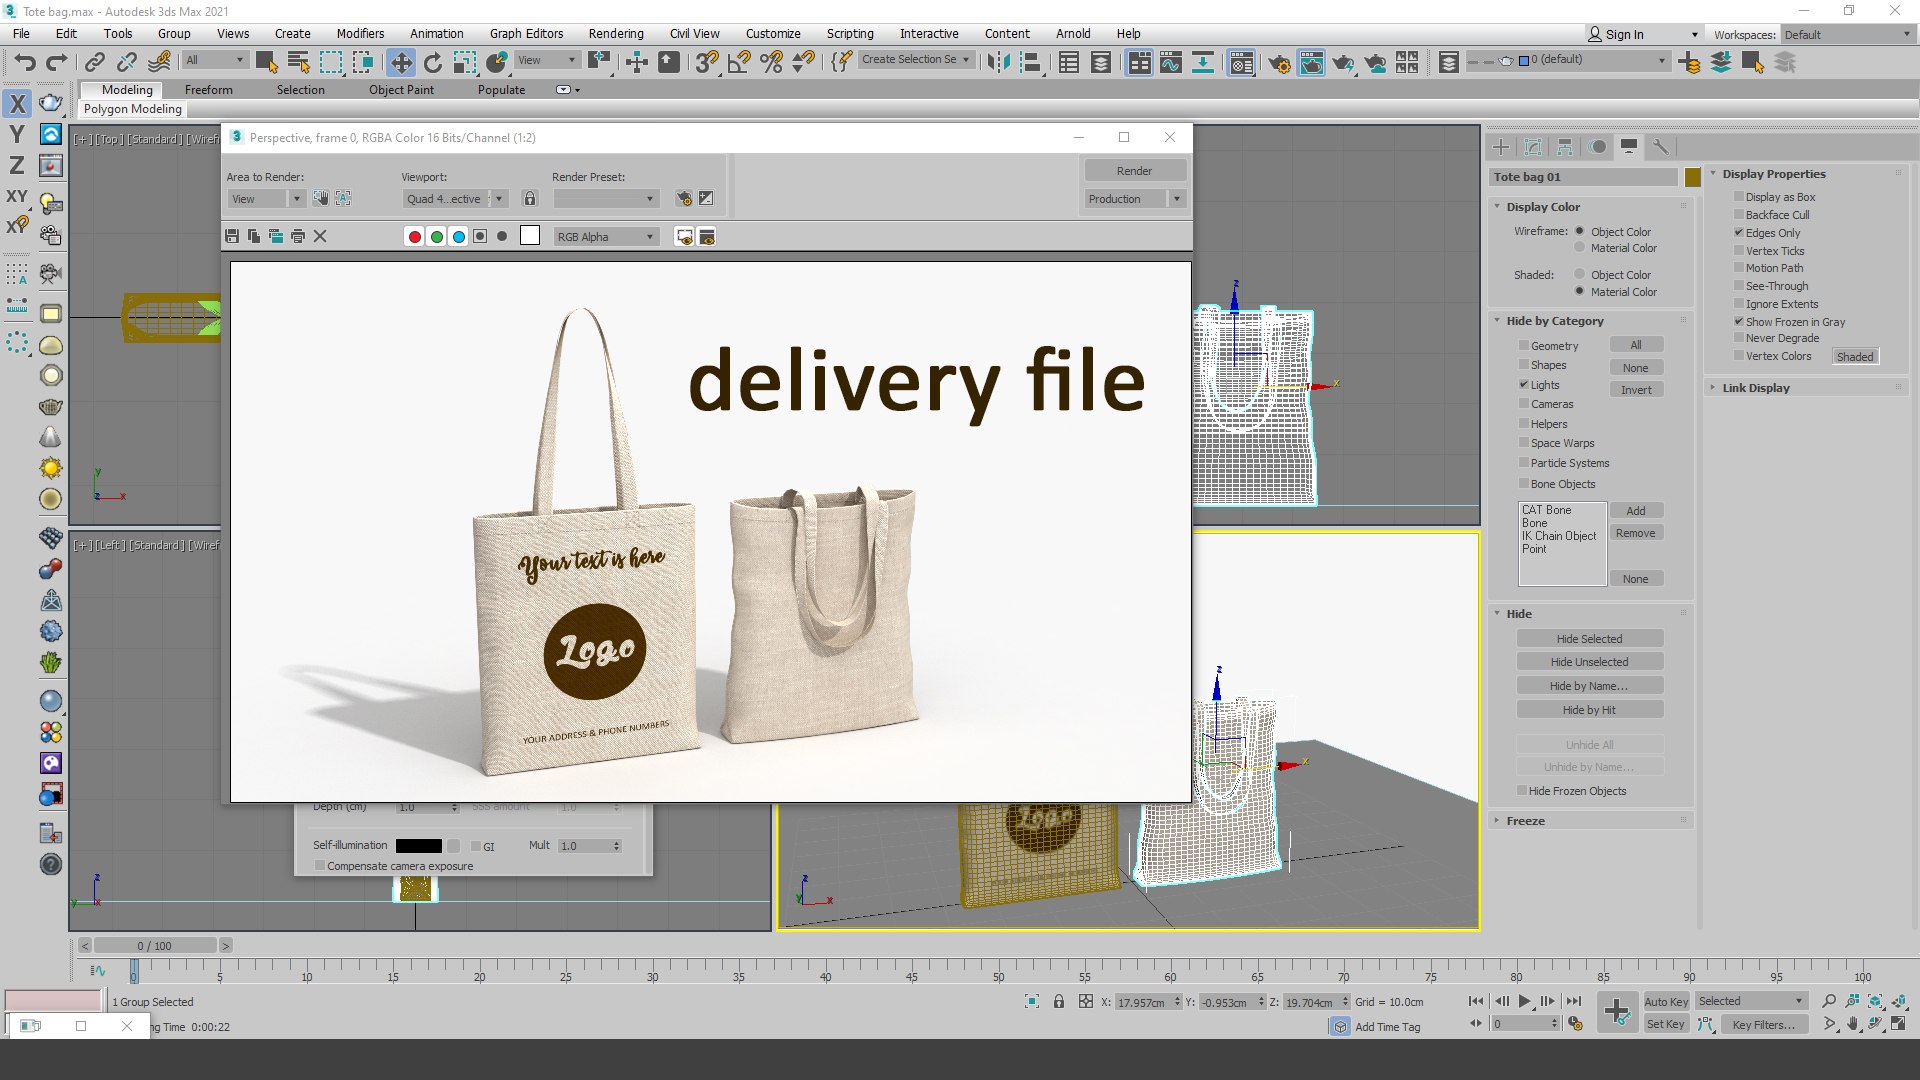Screen dimensions: 1920x1080
Task: Click go to start of timeline button
Action: pyautogui.click(x=1476, y=1001)
